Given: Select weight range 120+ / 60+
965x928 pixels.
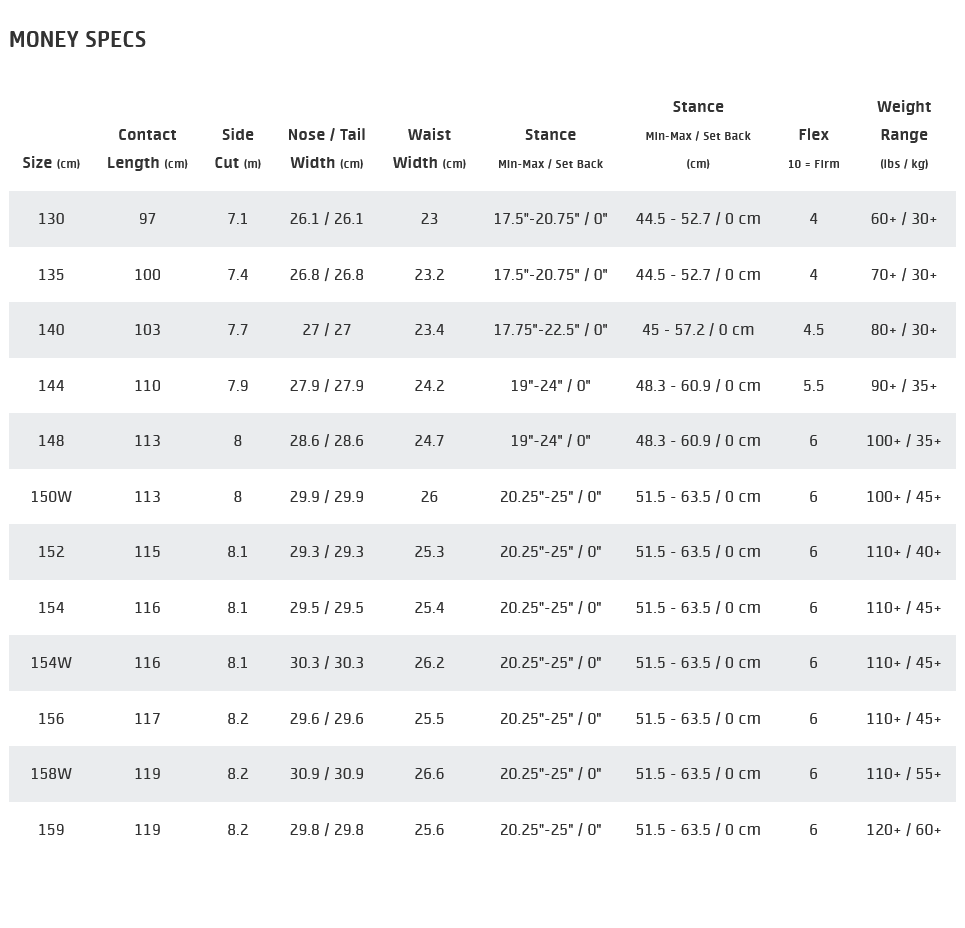Looking at the screenshot, I should coord(904,830).
